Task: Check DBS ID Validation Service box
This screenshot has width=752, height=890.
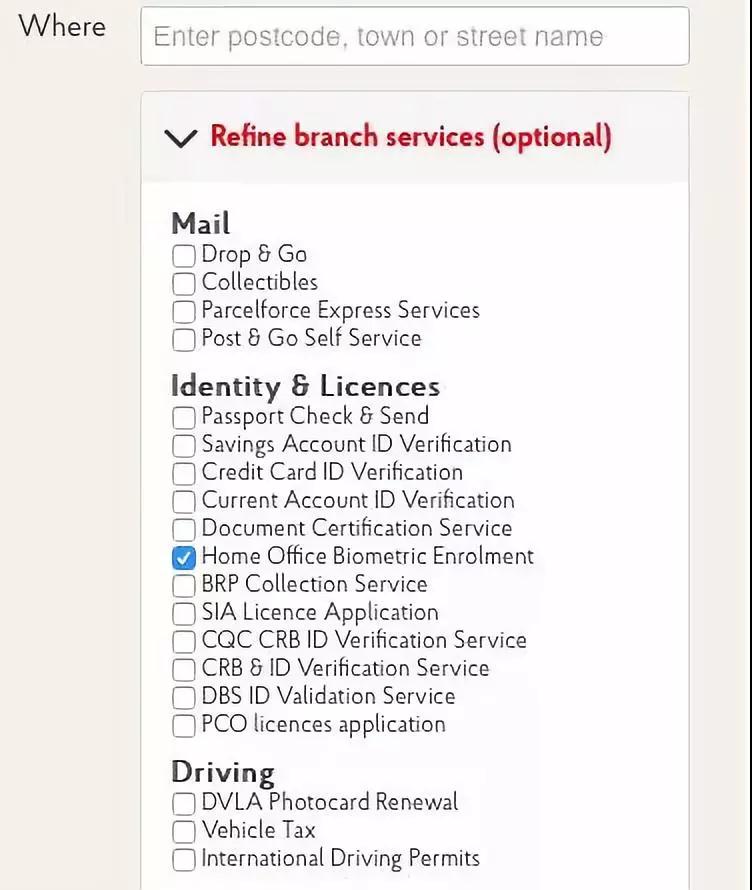Action: point(184,698)
